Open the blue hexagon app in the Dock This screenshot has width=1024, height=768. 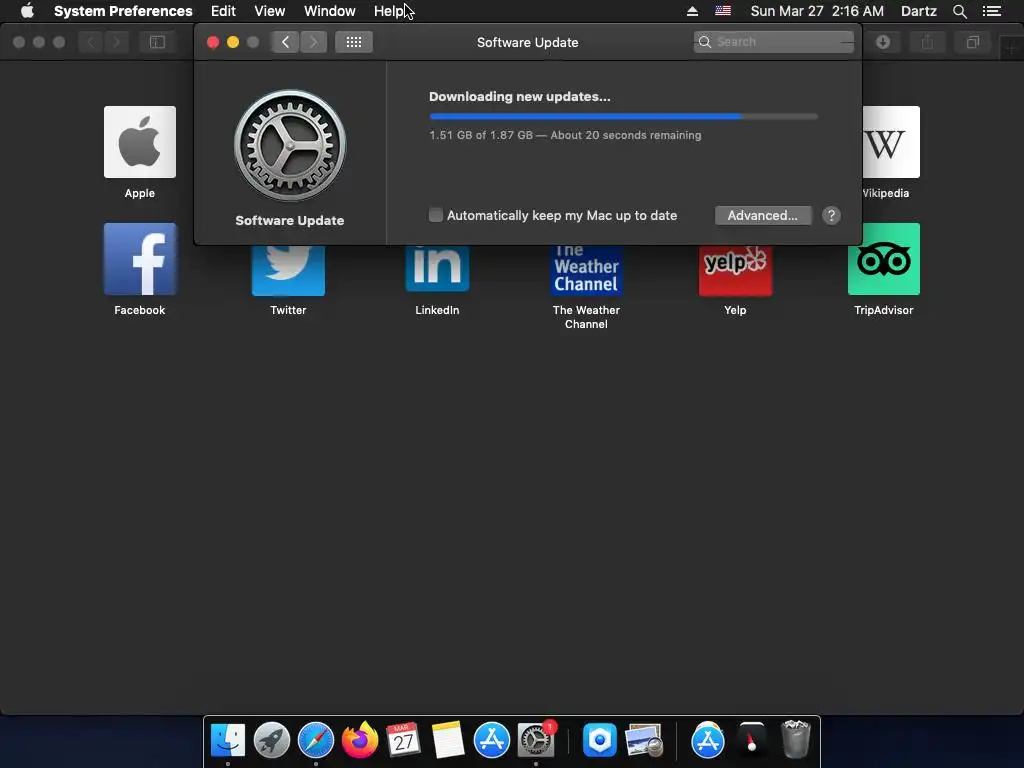point(600,740)
